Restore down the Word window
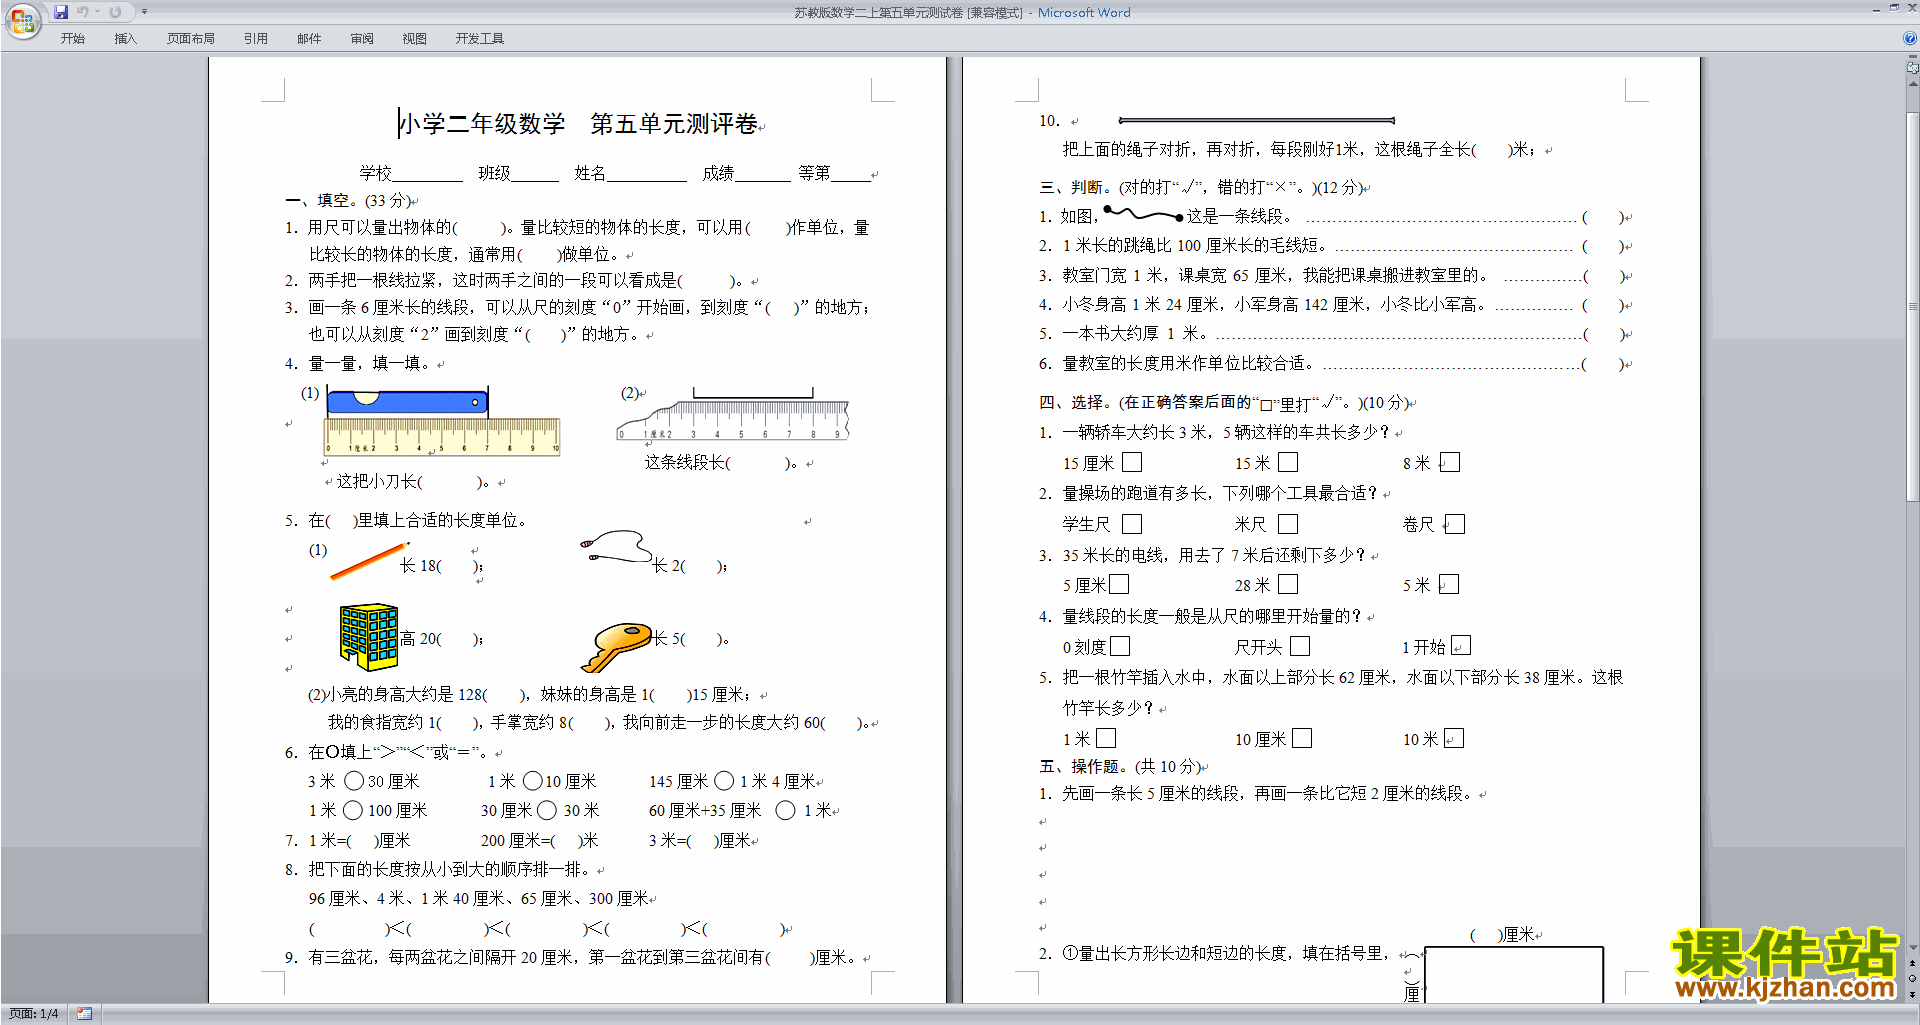The image size is (1920, 1025). (1894, 8)
